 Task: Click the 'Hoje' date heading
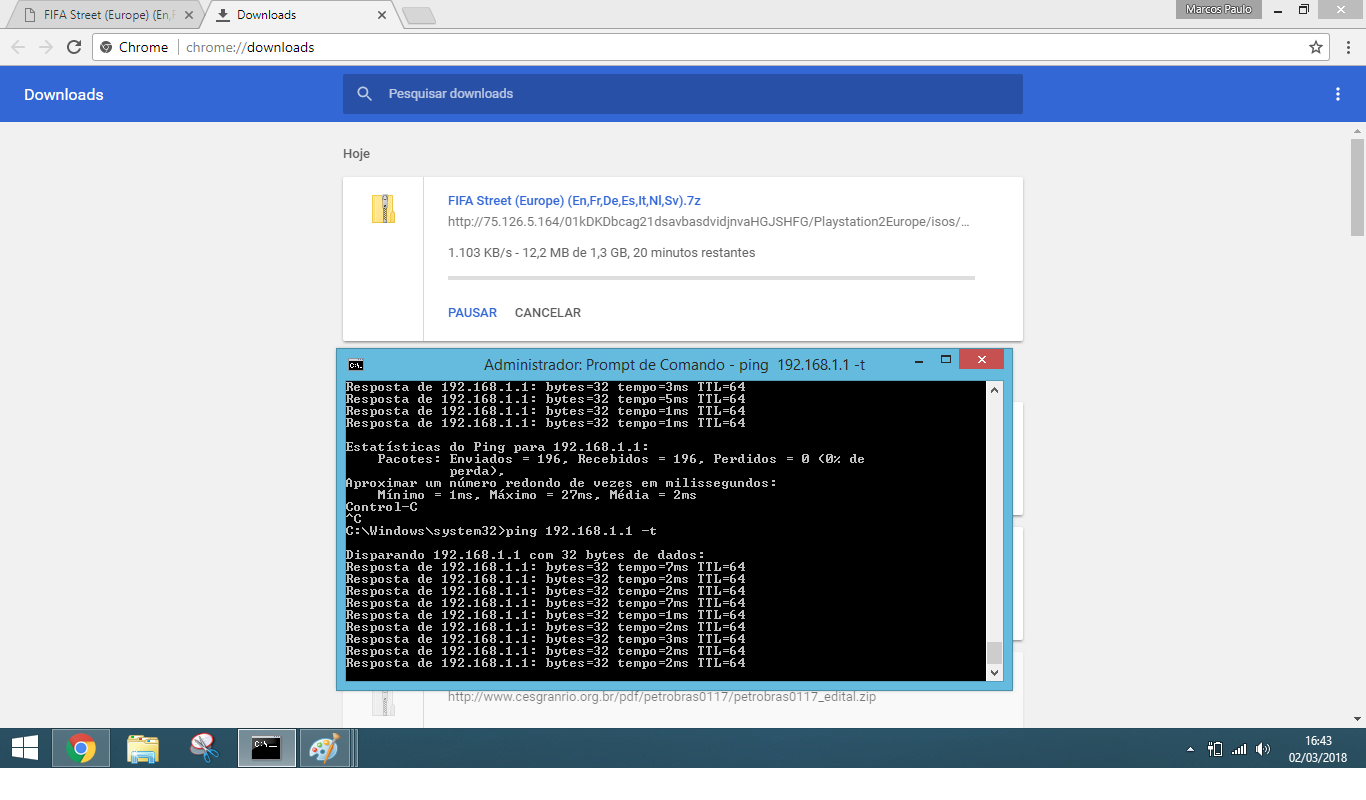pos(357,154)
